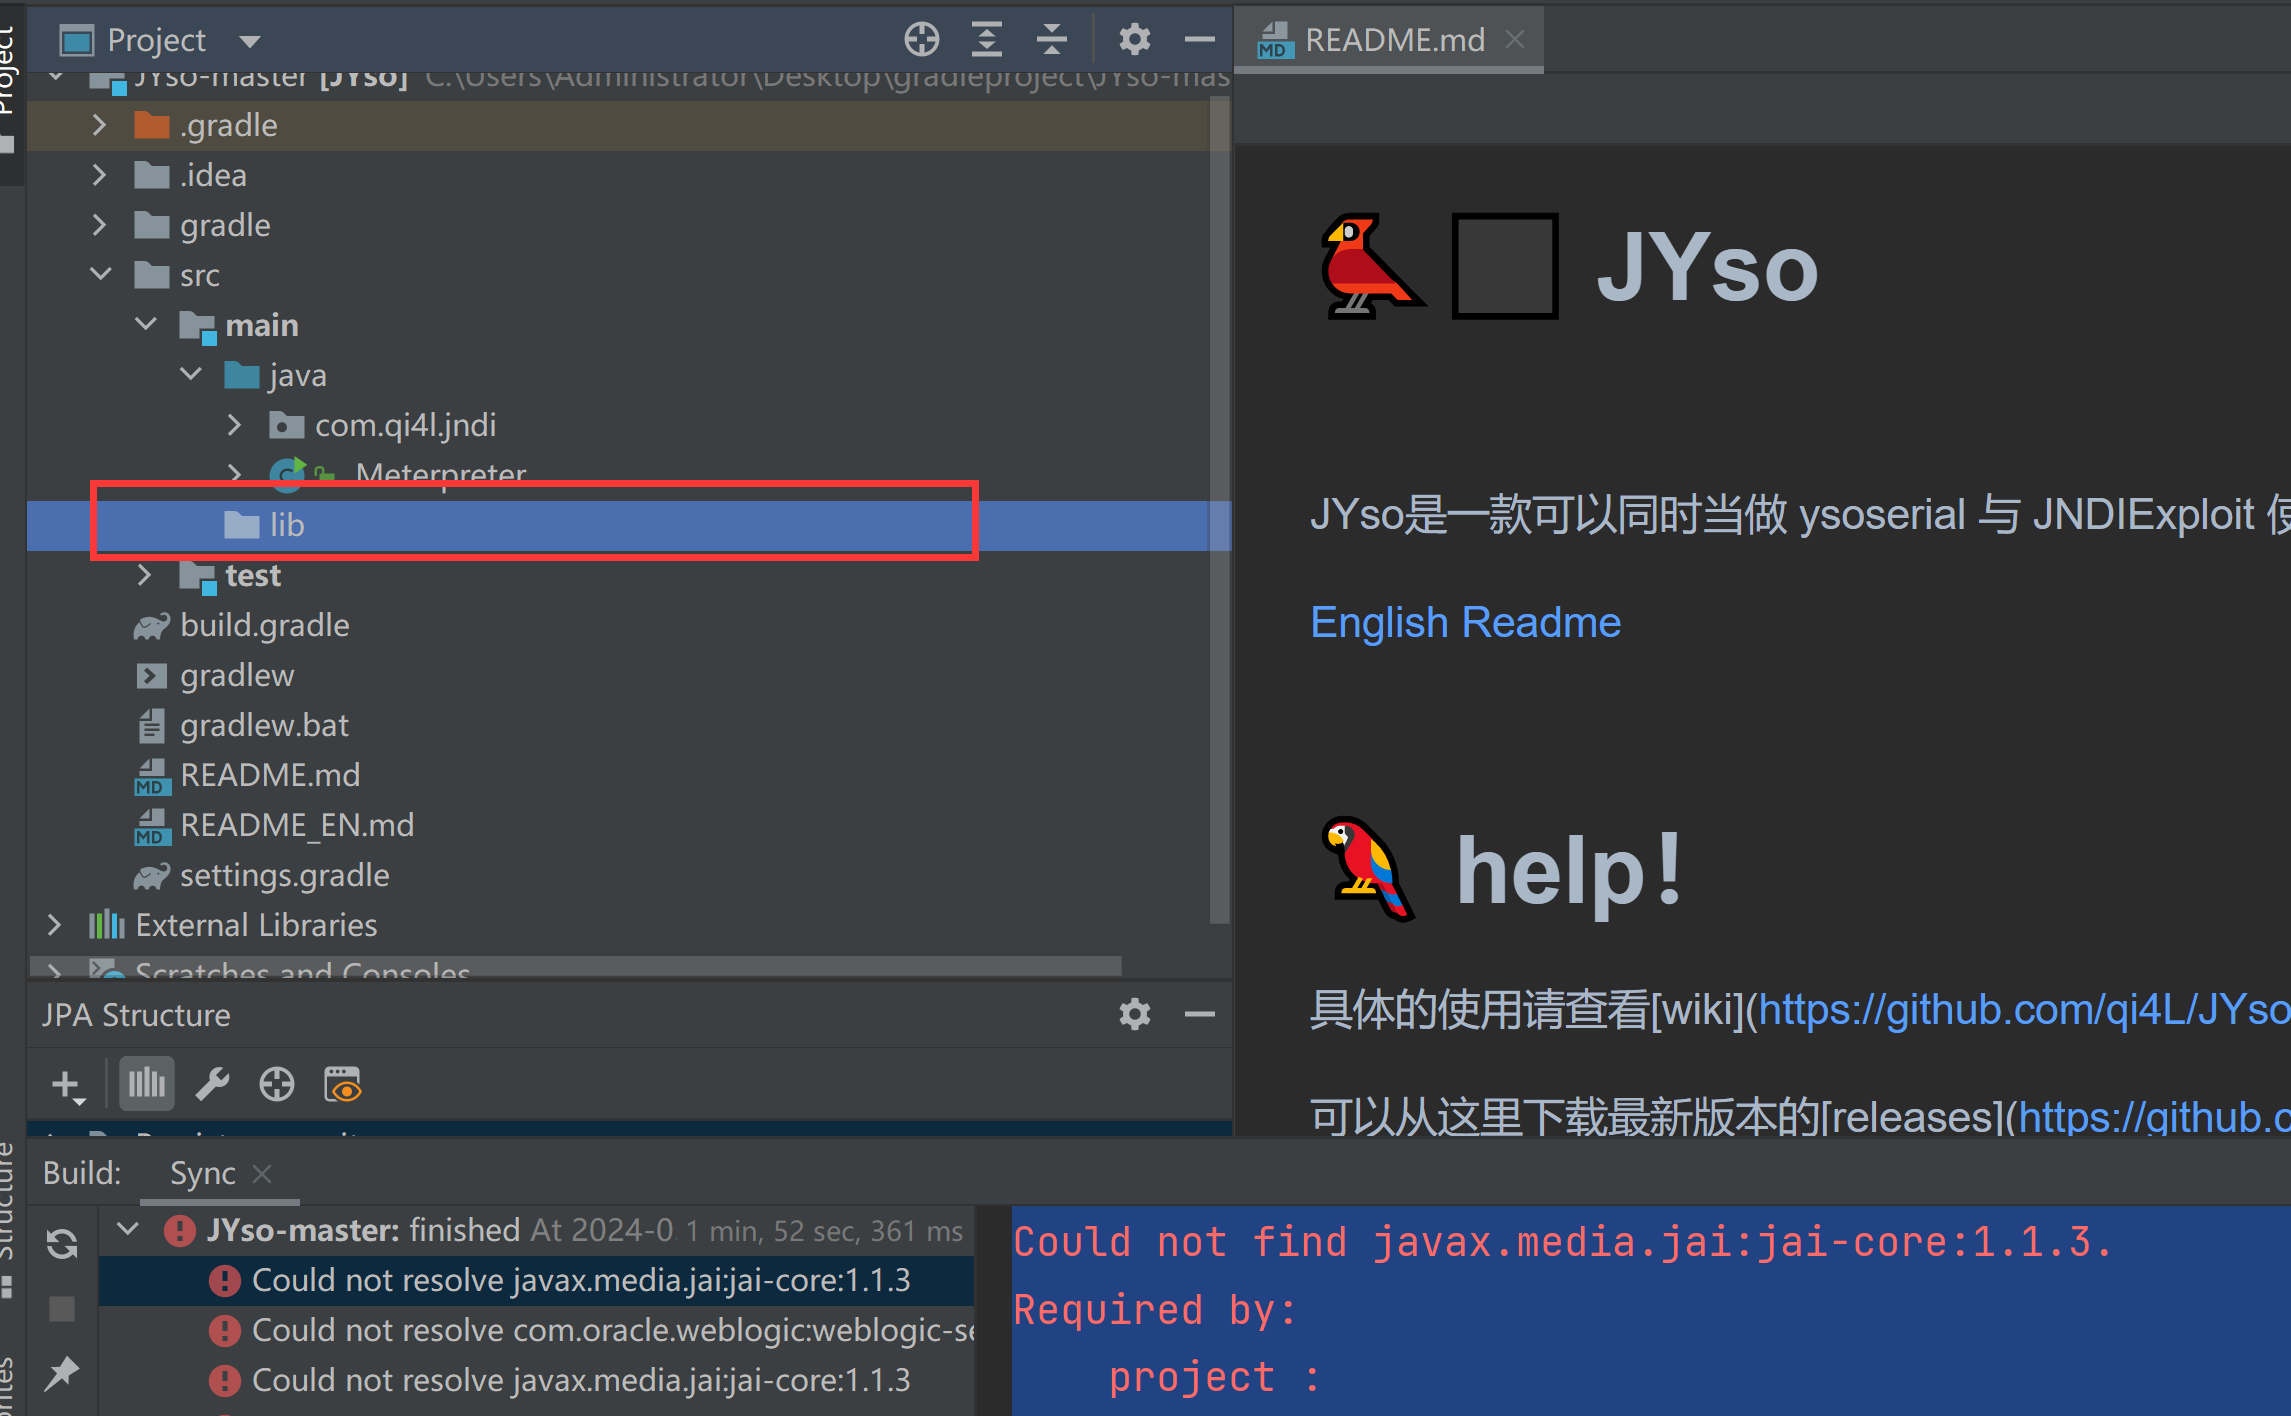
Task: Click the gradle elephant icon of build.gradle
Action: pos(152,626)
